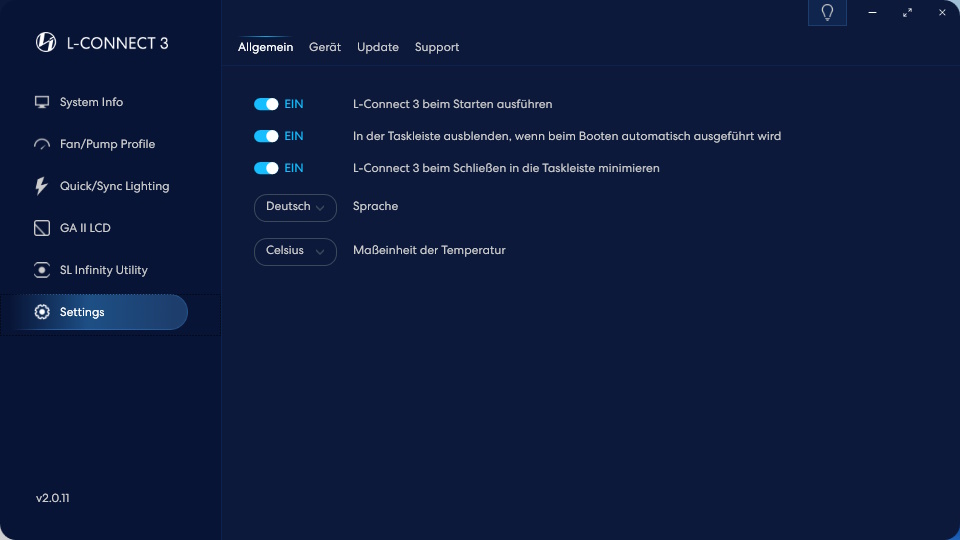Click the L-CONNECT 3 logo icon

pos(46,42)
